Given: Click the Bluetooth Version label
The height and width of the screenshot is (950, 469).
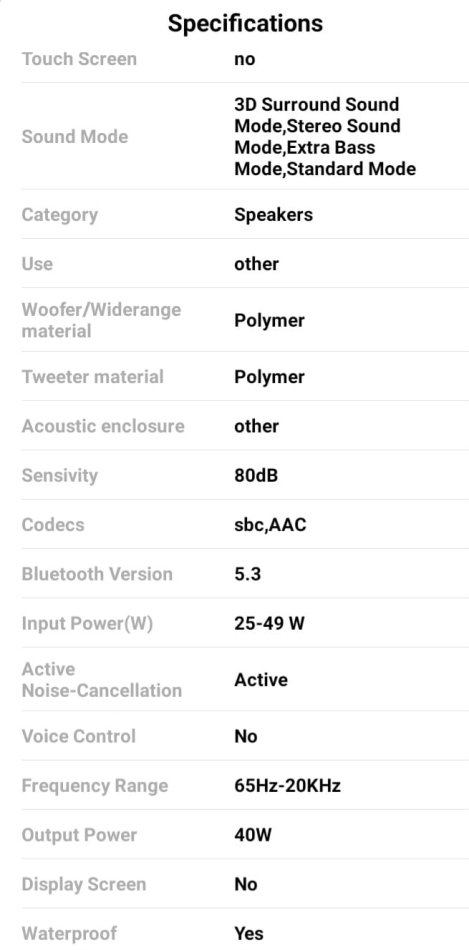Looking at the screenshot, I should coord(97,573).
